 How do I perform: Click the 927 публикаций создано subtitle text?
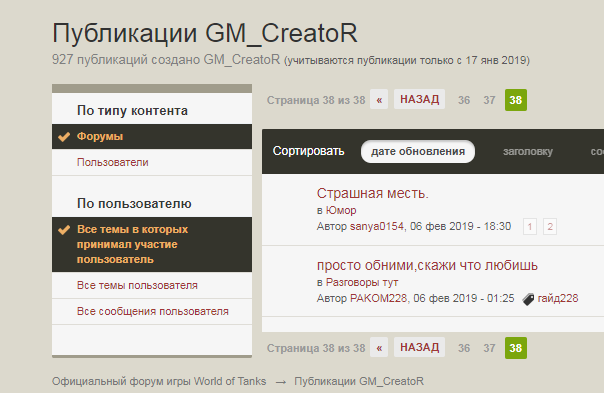[166, 60]
